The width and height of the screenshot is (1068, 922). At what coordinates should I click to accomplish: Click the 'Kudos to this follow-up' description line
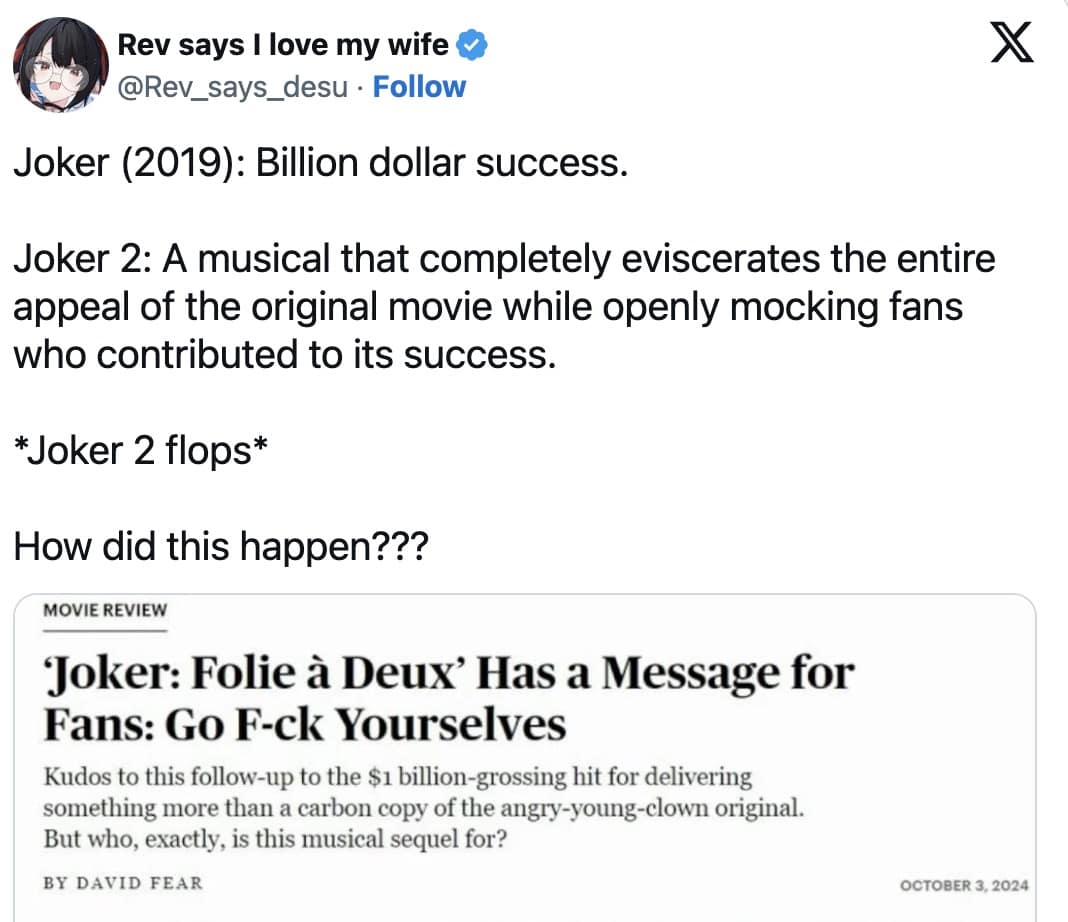coord(397,777)
